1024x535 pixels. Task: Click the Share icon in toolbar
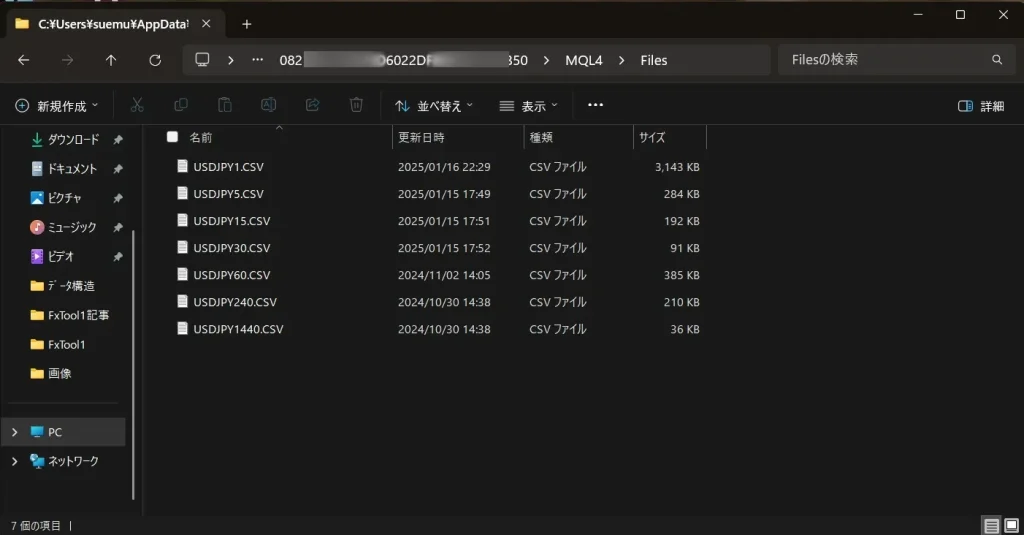[x=312, y=105]
